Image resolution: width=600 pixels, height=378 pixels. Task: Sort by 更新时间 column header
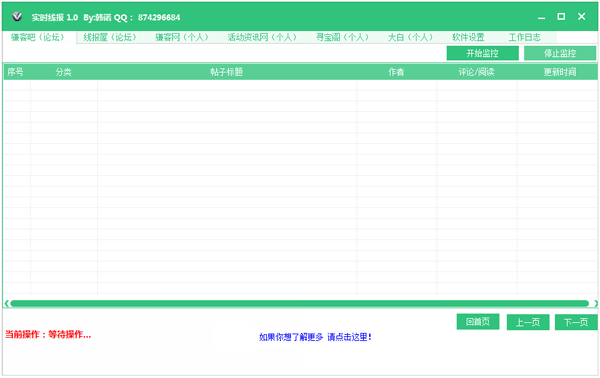point(559,72)
